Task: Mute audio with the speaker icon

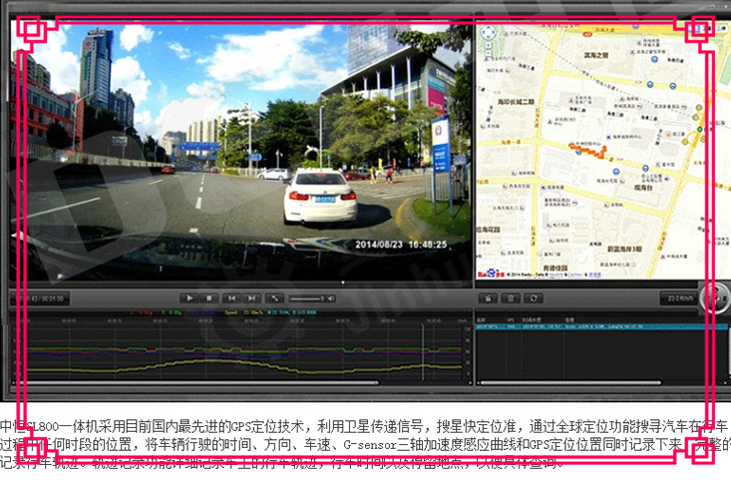Action: point(331,299)
